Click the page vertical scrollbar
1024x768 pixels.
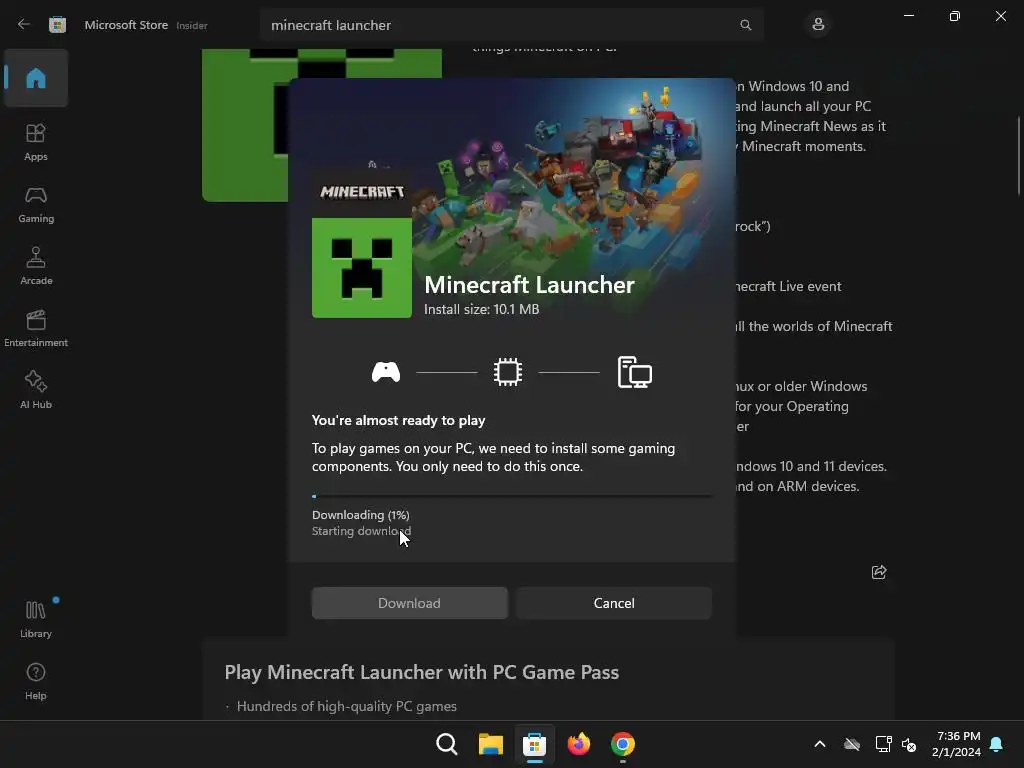coord(1019,155)
